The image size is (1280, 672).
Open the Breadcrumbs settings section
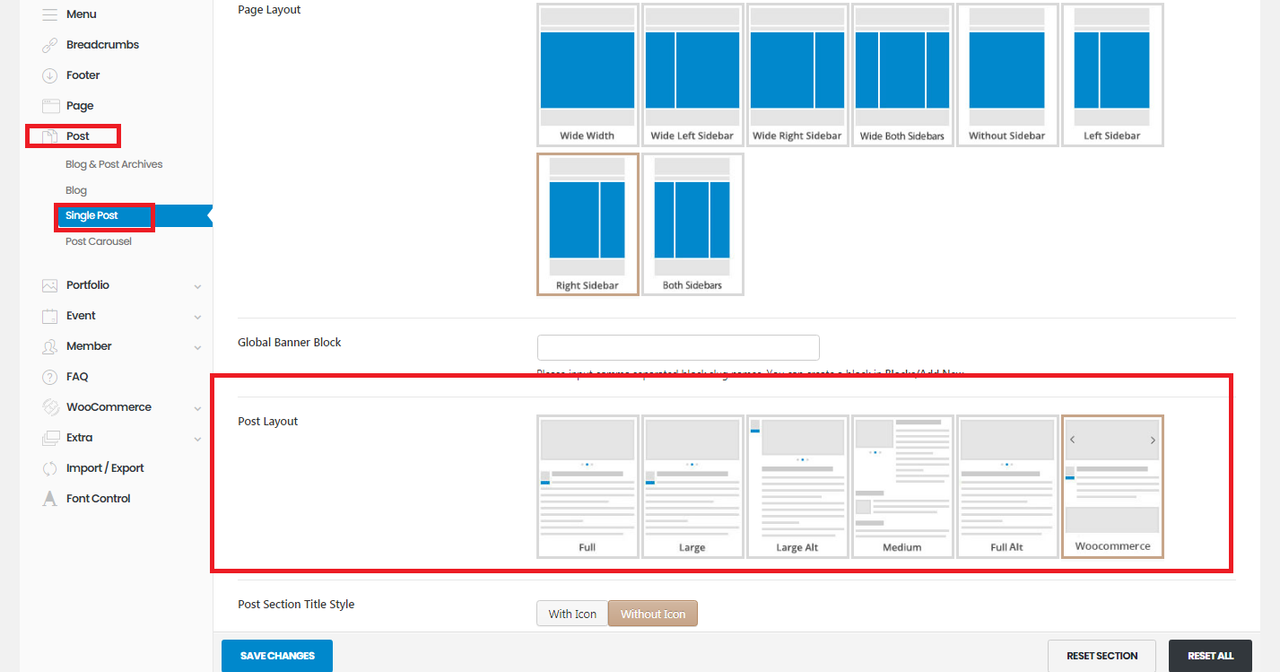point(102,45)
